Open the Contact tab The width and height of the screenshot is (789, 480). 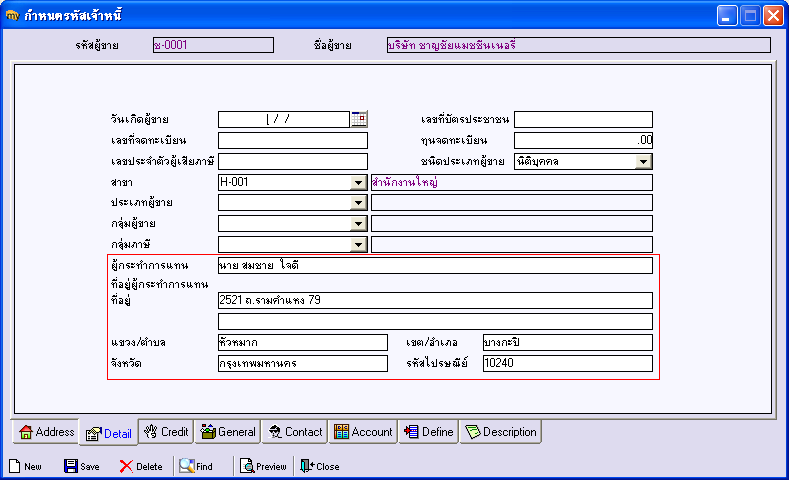pyautogui.click(x=294, y=432)
